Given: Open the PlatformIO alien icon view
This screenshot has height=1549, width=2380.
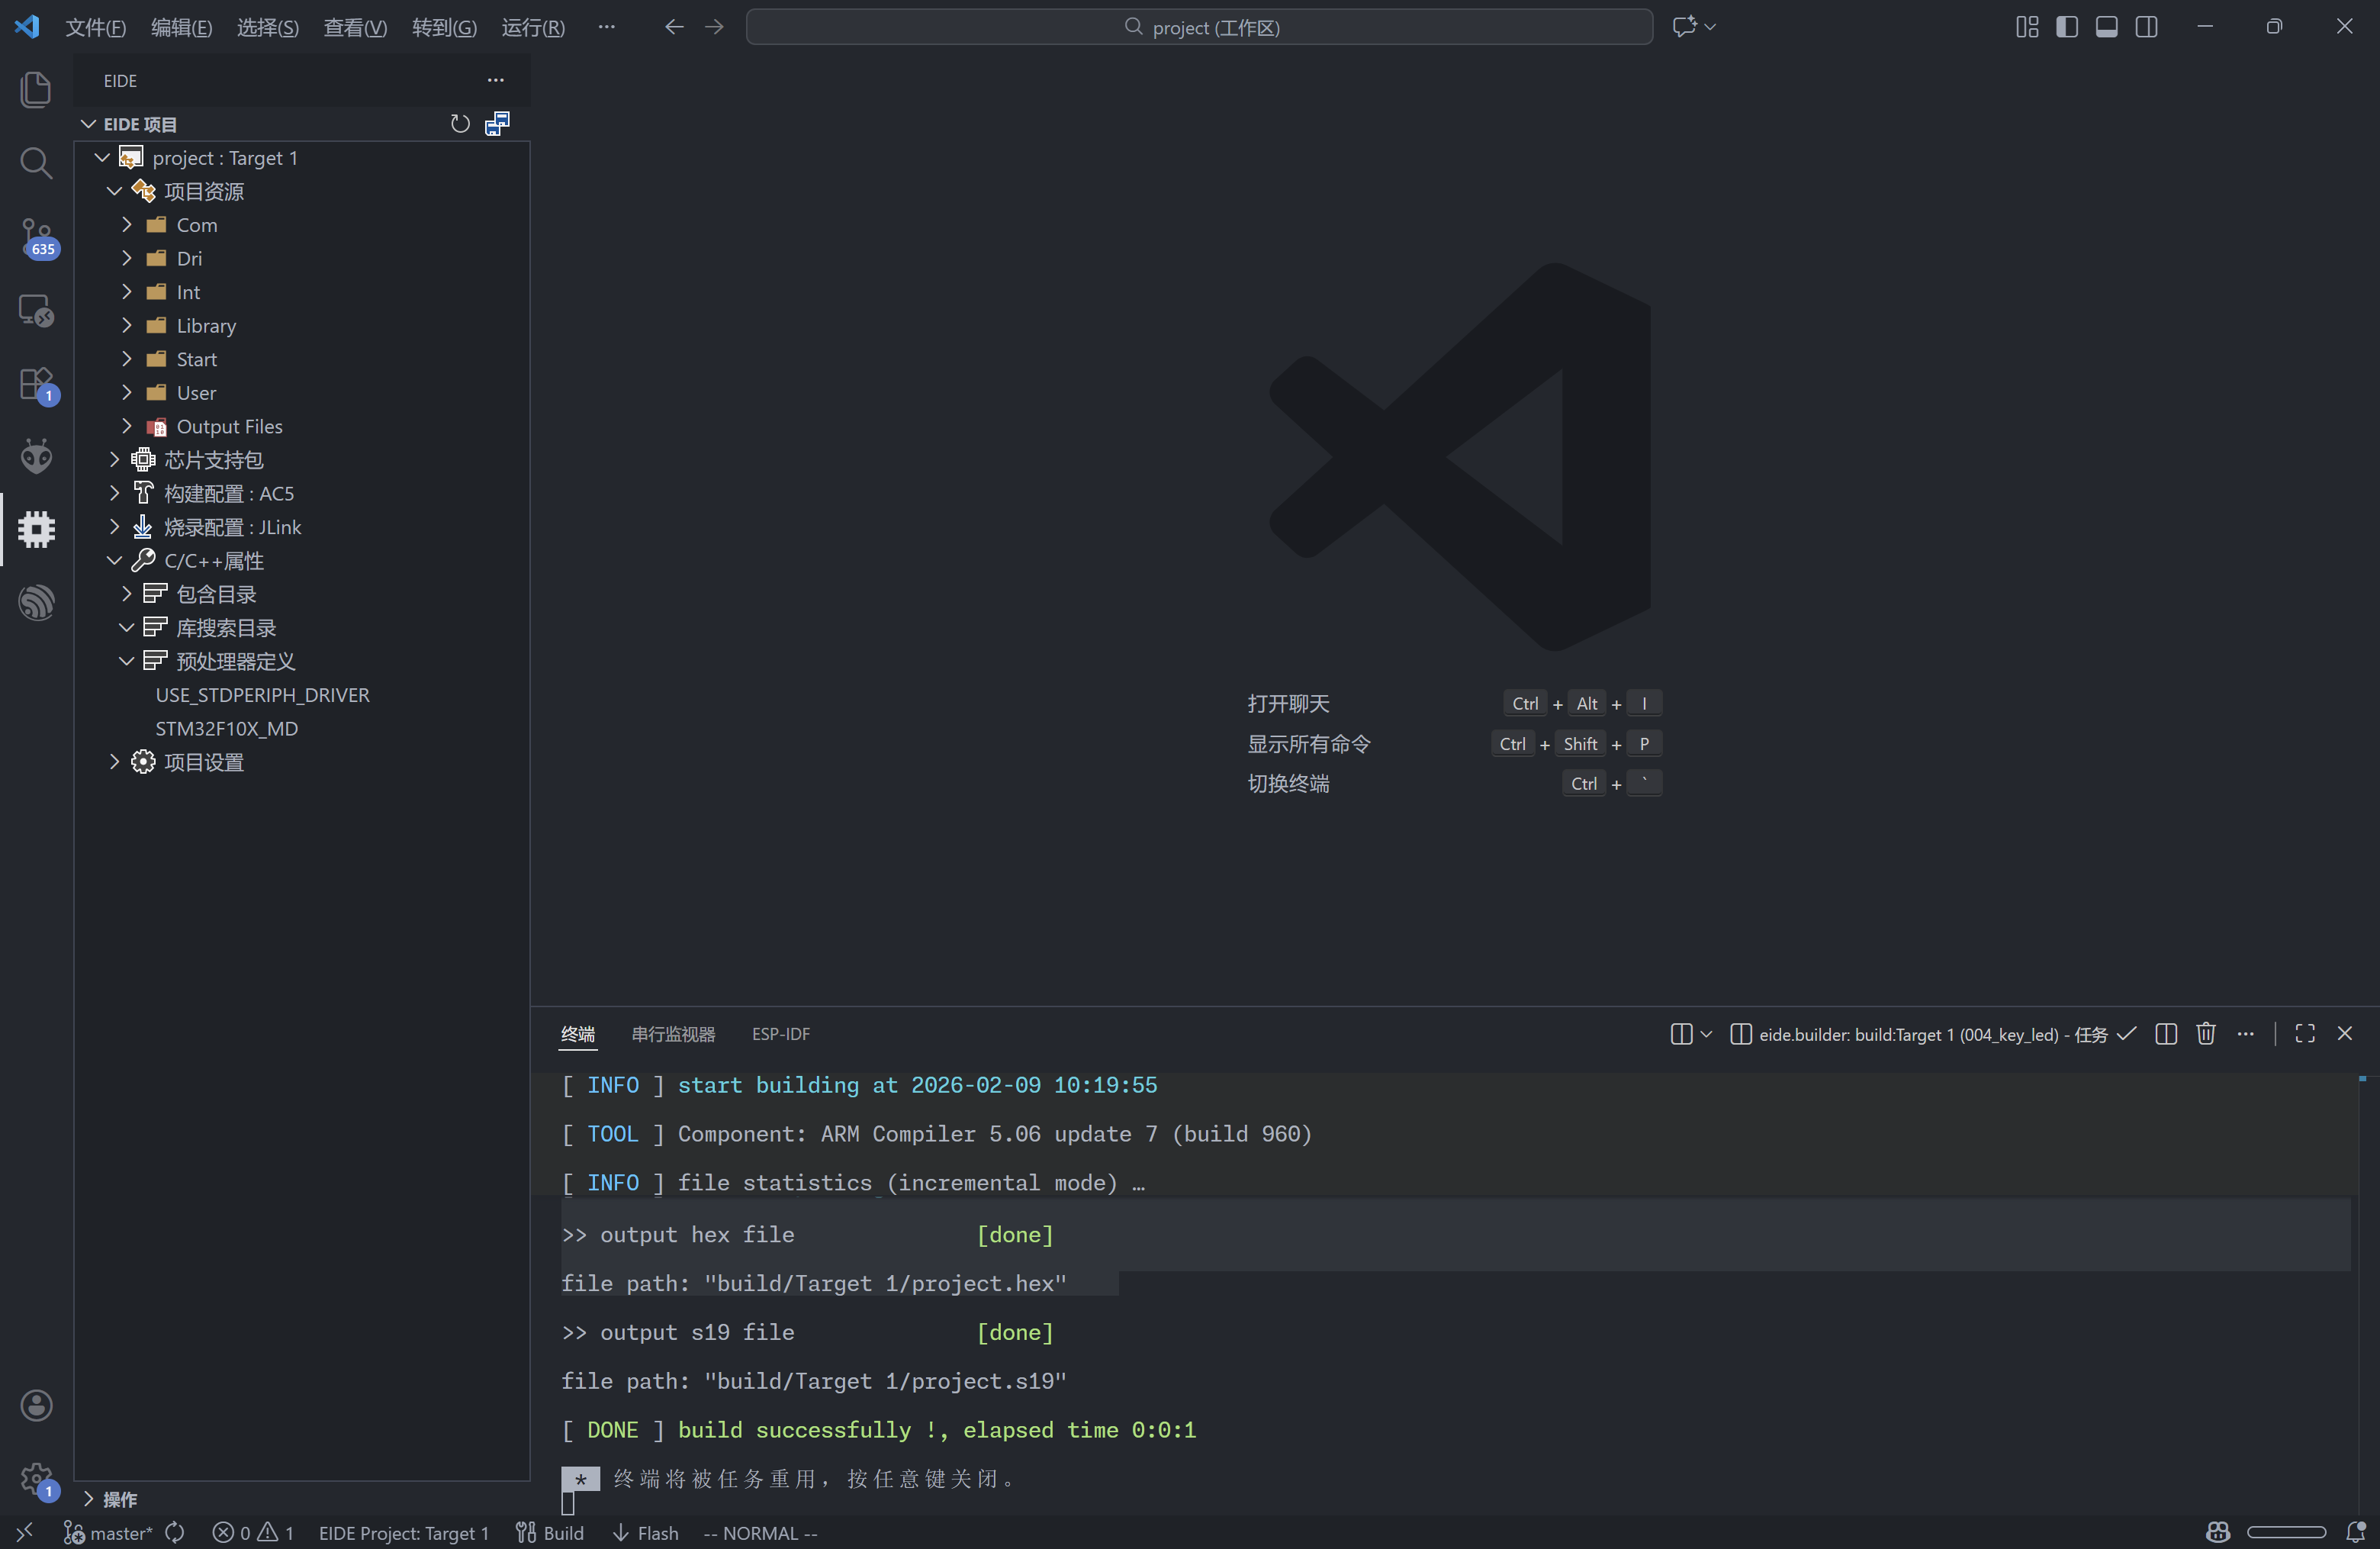Looking at the screenshot, I should tap(36, 456).
